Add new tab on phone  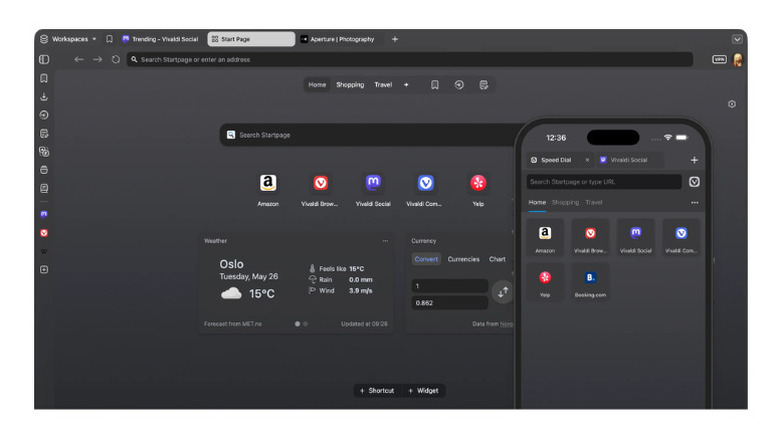point(694,160)
